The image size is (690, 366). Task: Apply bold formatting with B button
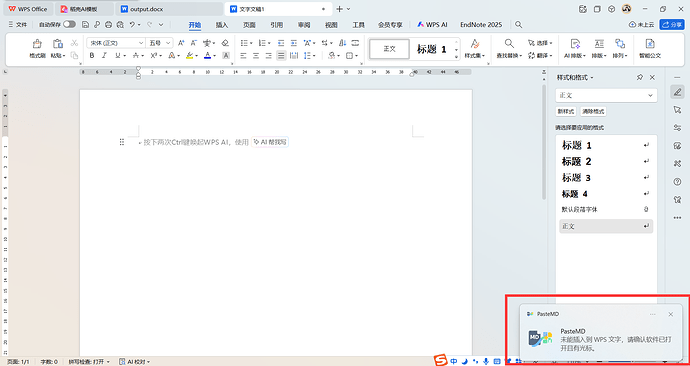pyautogui.click(x=92, y=55)
